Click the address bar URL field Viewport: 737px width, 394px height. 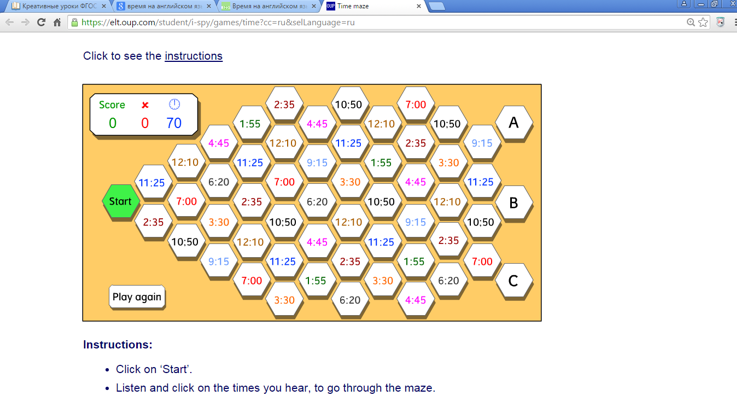376,22
